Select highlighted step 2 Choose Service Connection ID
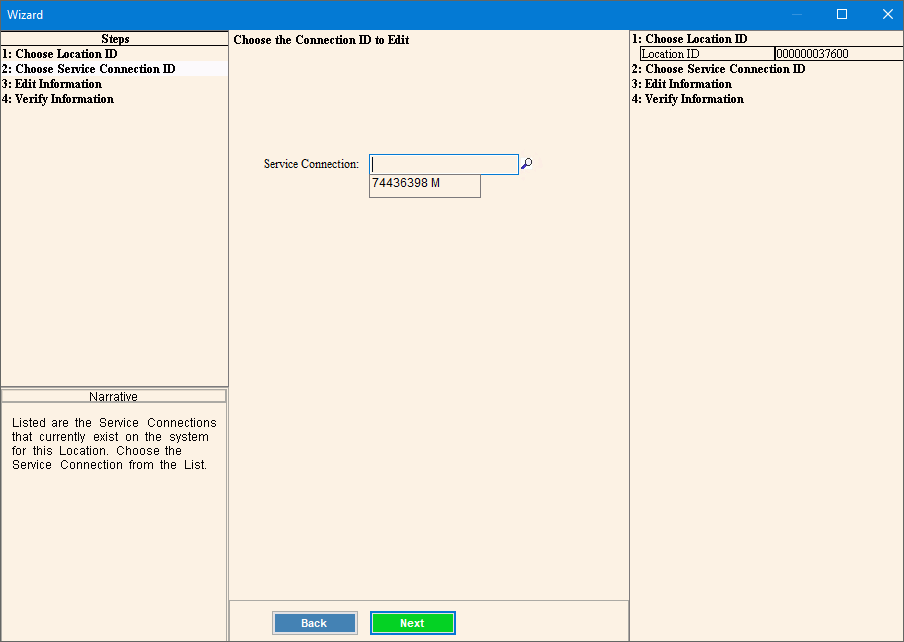 pyautogui.click(x=88, y=69)
